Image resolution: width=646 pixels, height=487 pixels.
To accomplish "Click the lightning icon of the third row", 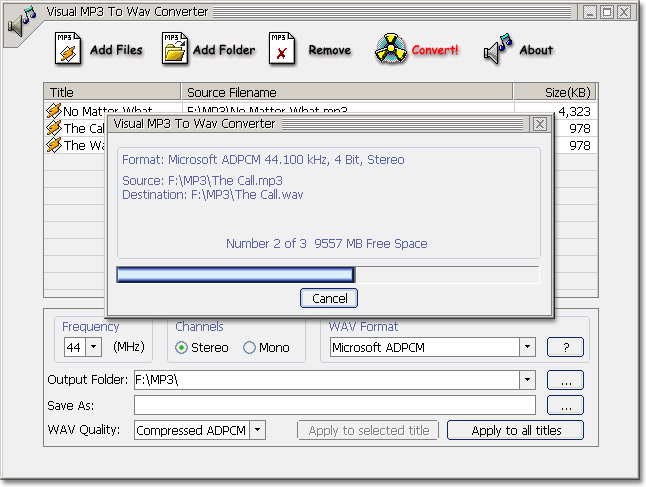I will pos(54,145).
